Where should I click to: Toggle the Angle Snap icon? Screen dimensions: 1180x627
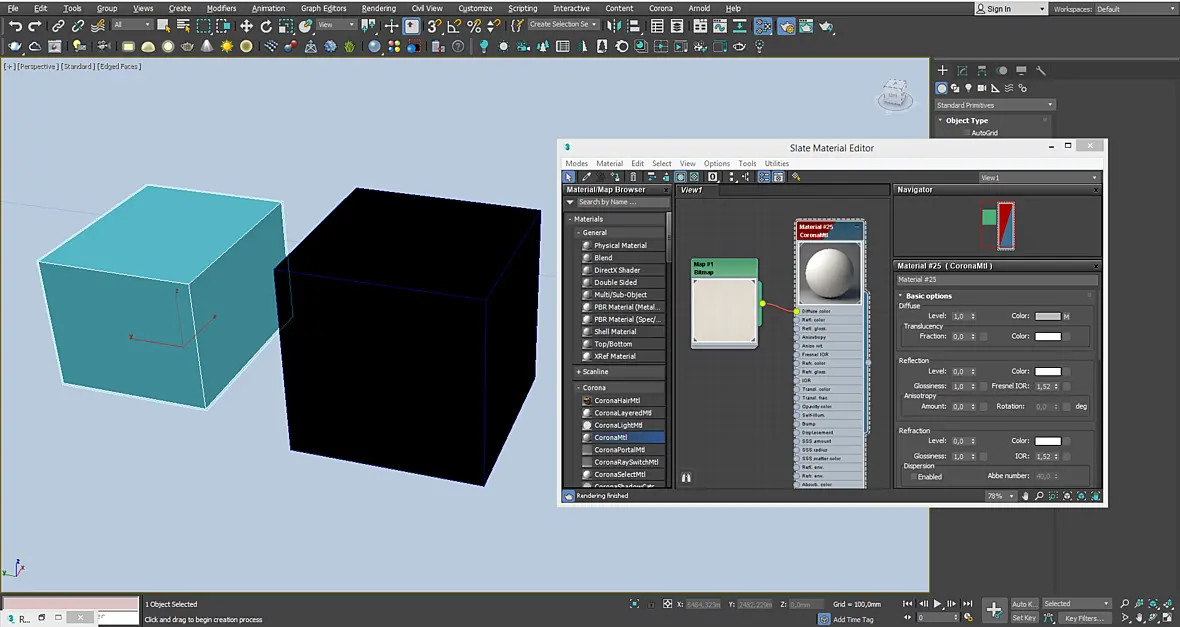pos(454,26)
